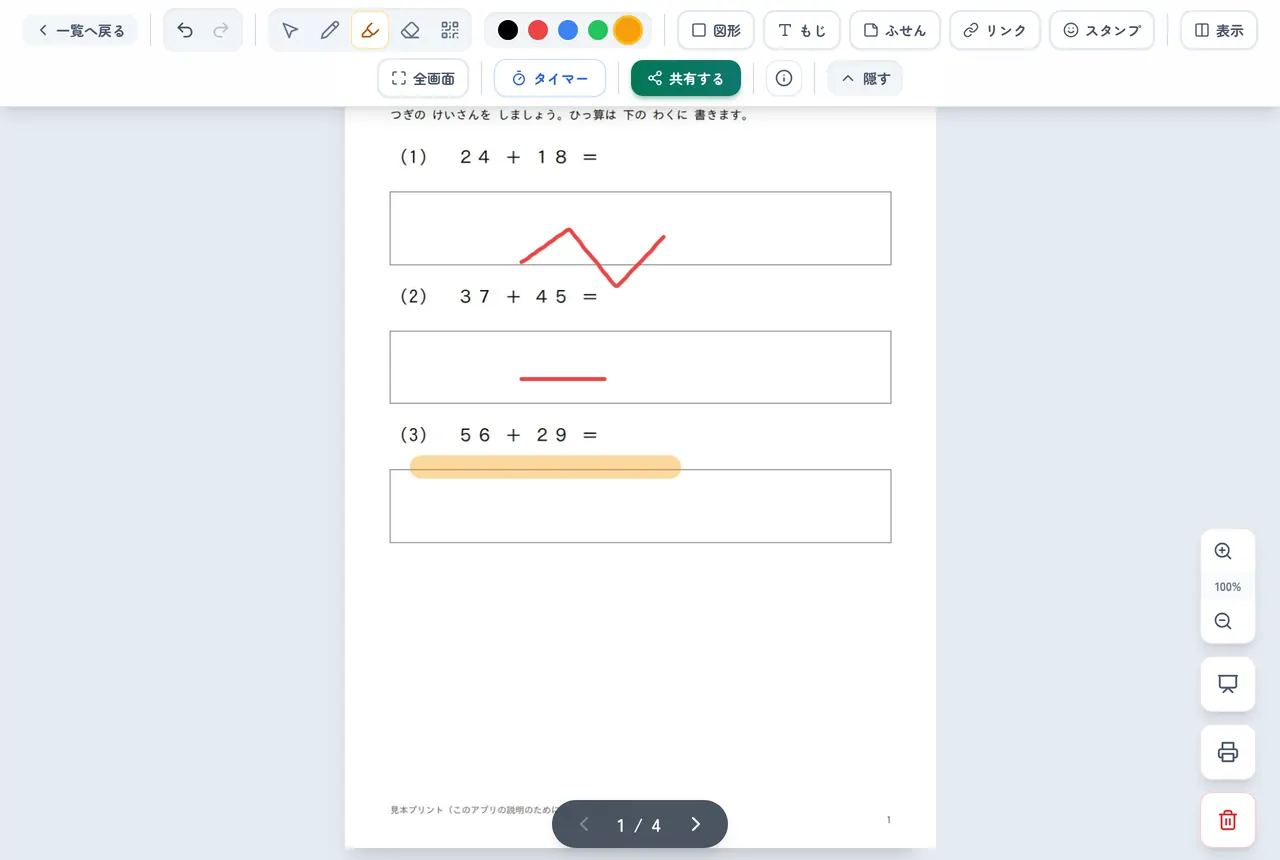Screen dimensions: 1280x860
Task: Zoom in with the magnifier plus
Action: click(1223, 551)
